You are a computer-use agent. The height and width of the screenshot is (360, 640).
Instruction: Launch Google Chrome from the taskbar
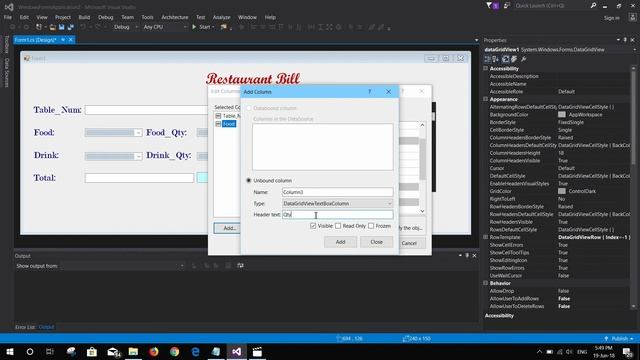pos(174,351)
